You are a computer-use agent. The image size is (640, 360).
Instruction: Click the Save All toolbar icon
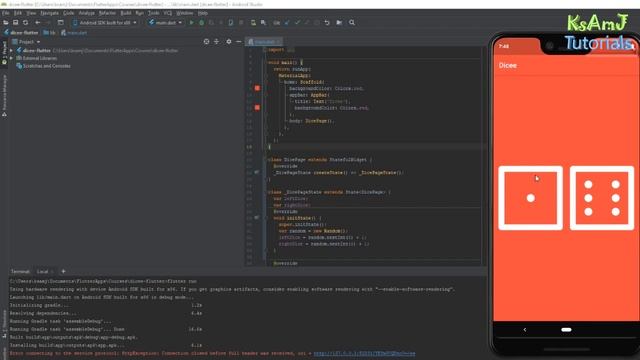(16, 23)
